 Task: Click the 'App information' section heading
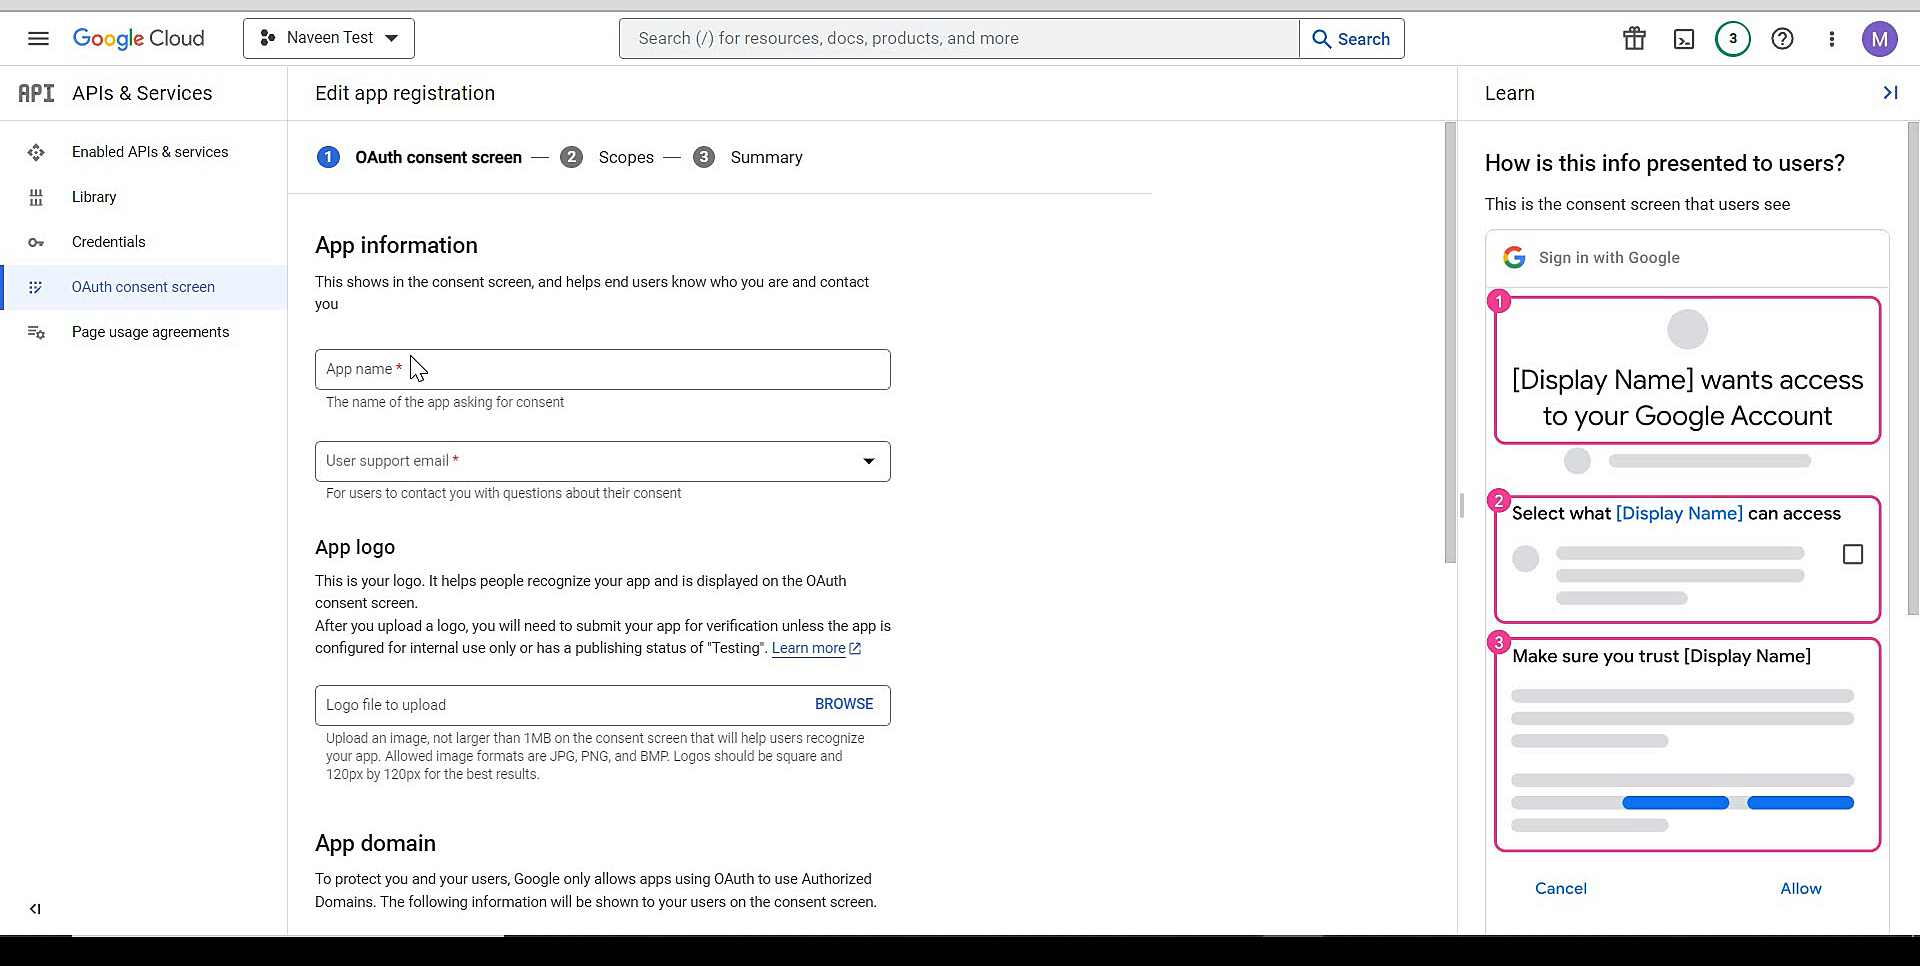tap(396, 245)
